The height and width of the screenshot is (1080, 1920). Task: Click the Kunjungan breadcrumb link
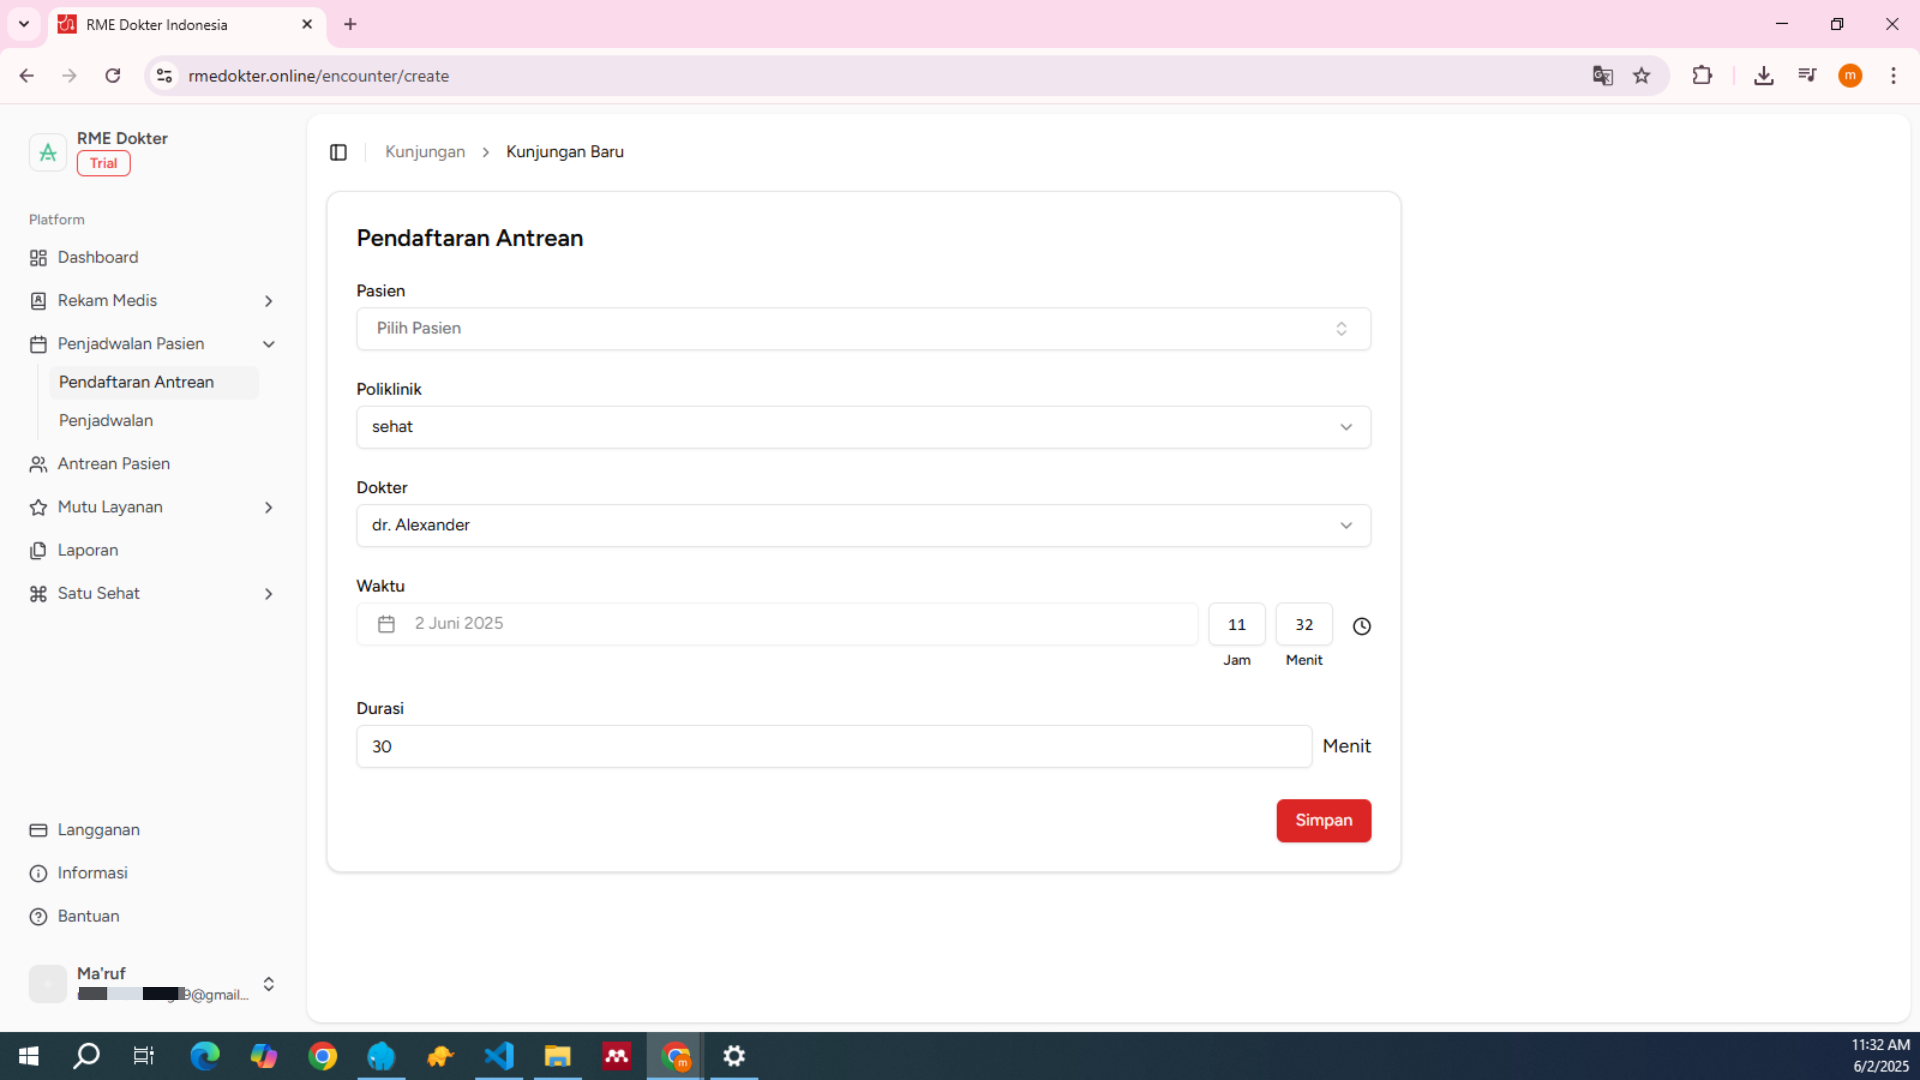(425, 152)
